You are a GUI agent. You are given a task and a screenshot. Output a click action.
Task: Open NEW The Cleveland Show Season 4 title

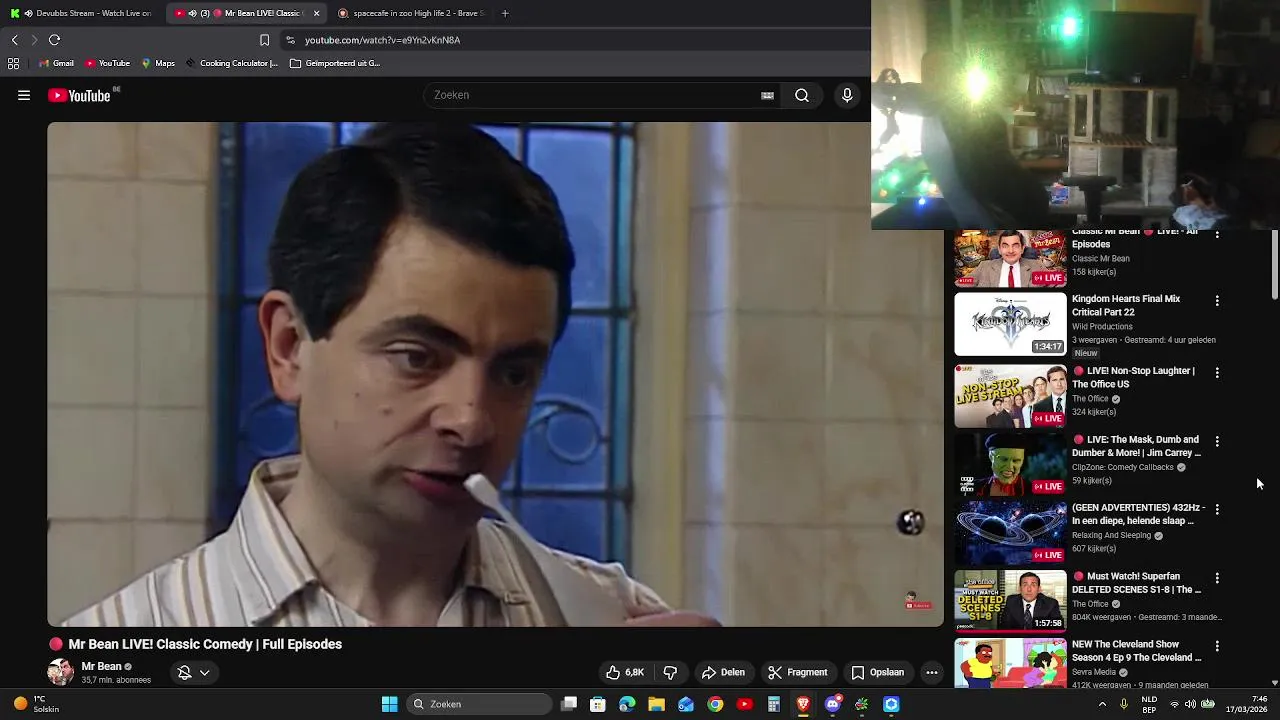[1137, 651]
